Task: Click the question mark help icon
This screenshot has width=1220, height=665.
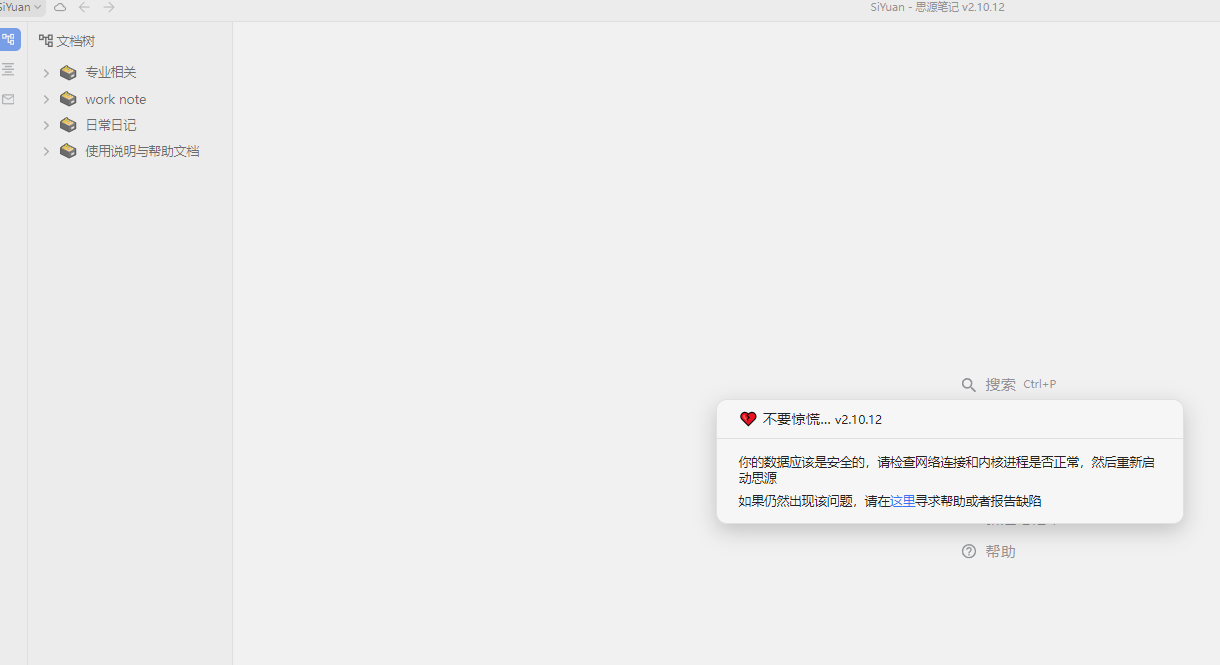Action: pos(969,551)
